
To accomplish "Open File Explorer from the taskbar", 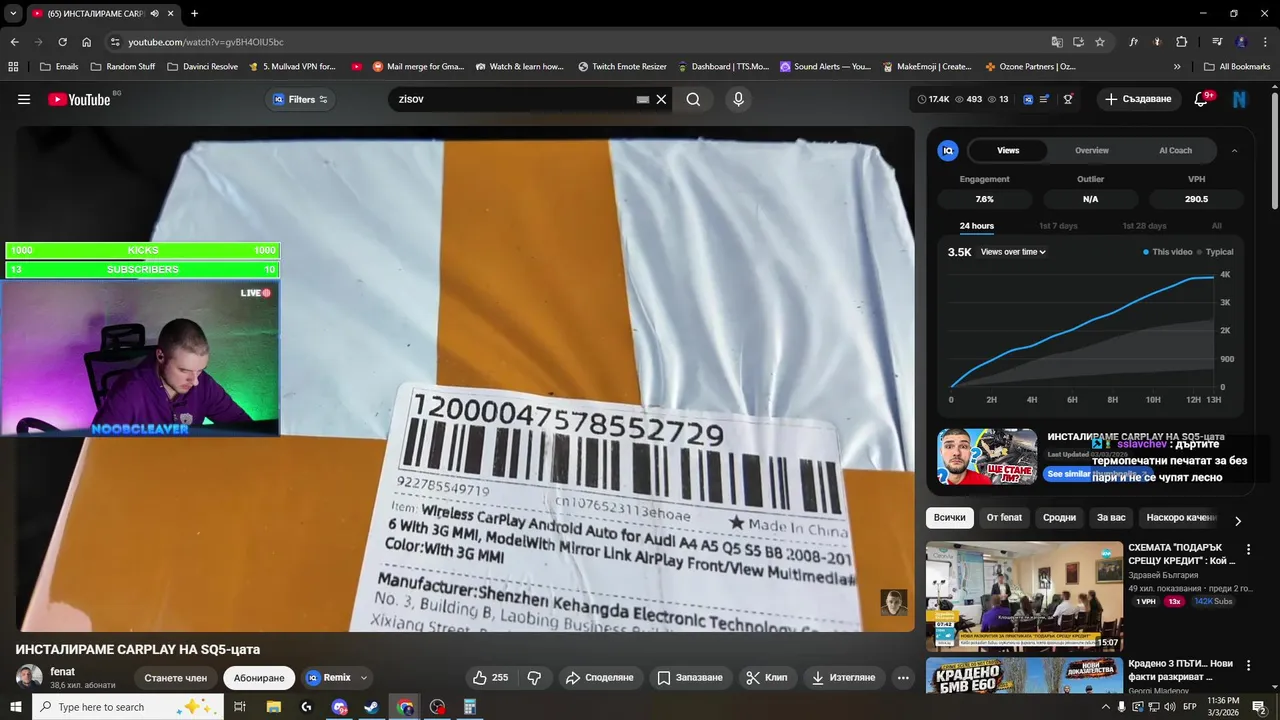I will (x=273, y=707).
